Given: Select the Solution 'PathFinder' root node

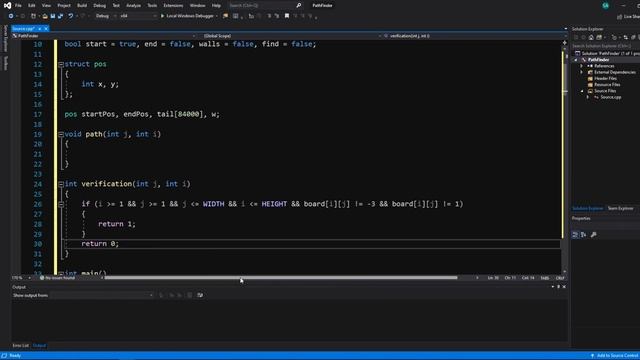Looking at the screenshot, I should click(607, 53).
